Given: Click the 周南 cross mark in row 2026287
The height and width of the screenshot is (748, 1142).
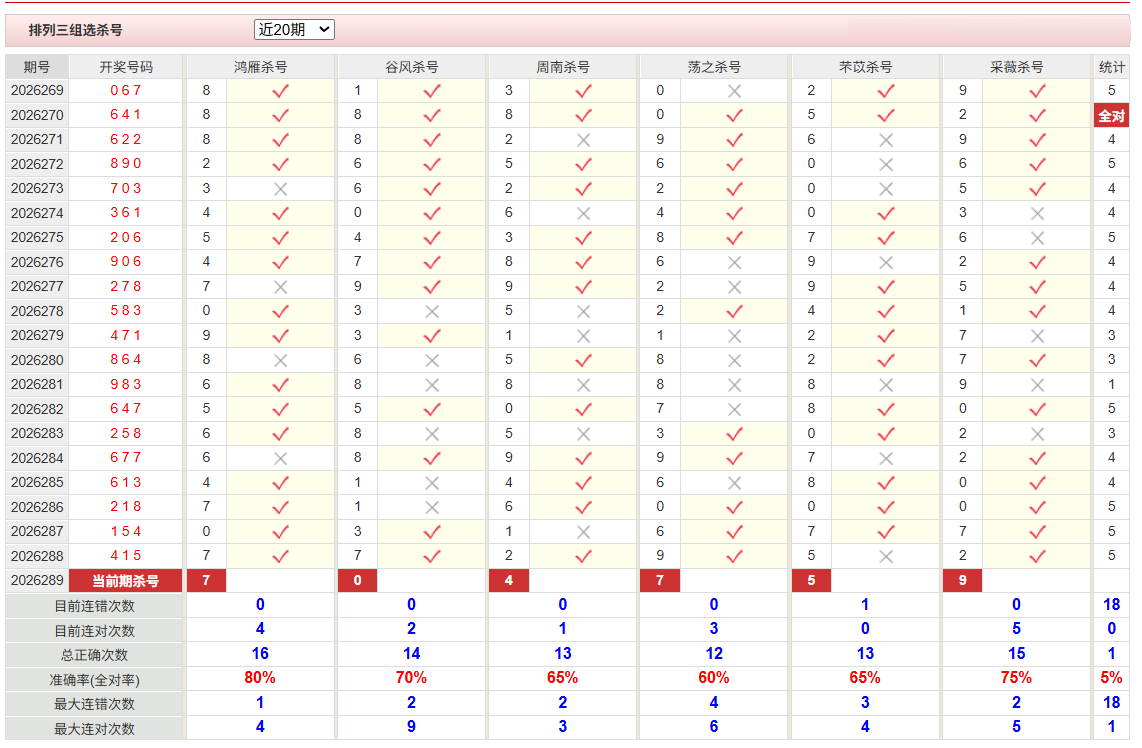Looking at the screenshot, I should (x=583, y=532).
